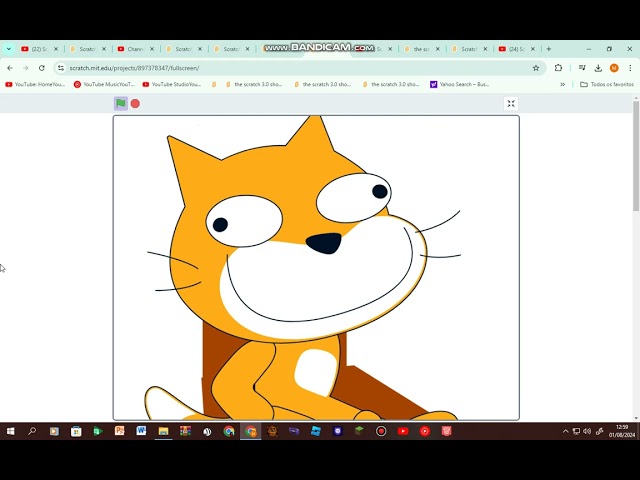Open Bandicam record icon in taskbar

coord(381,431)
